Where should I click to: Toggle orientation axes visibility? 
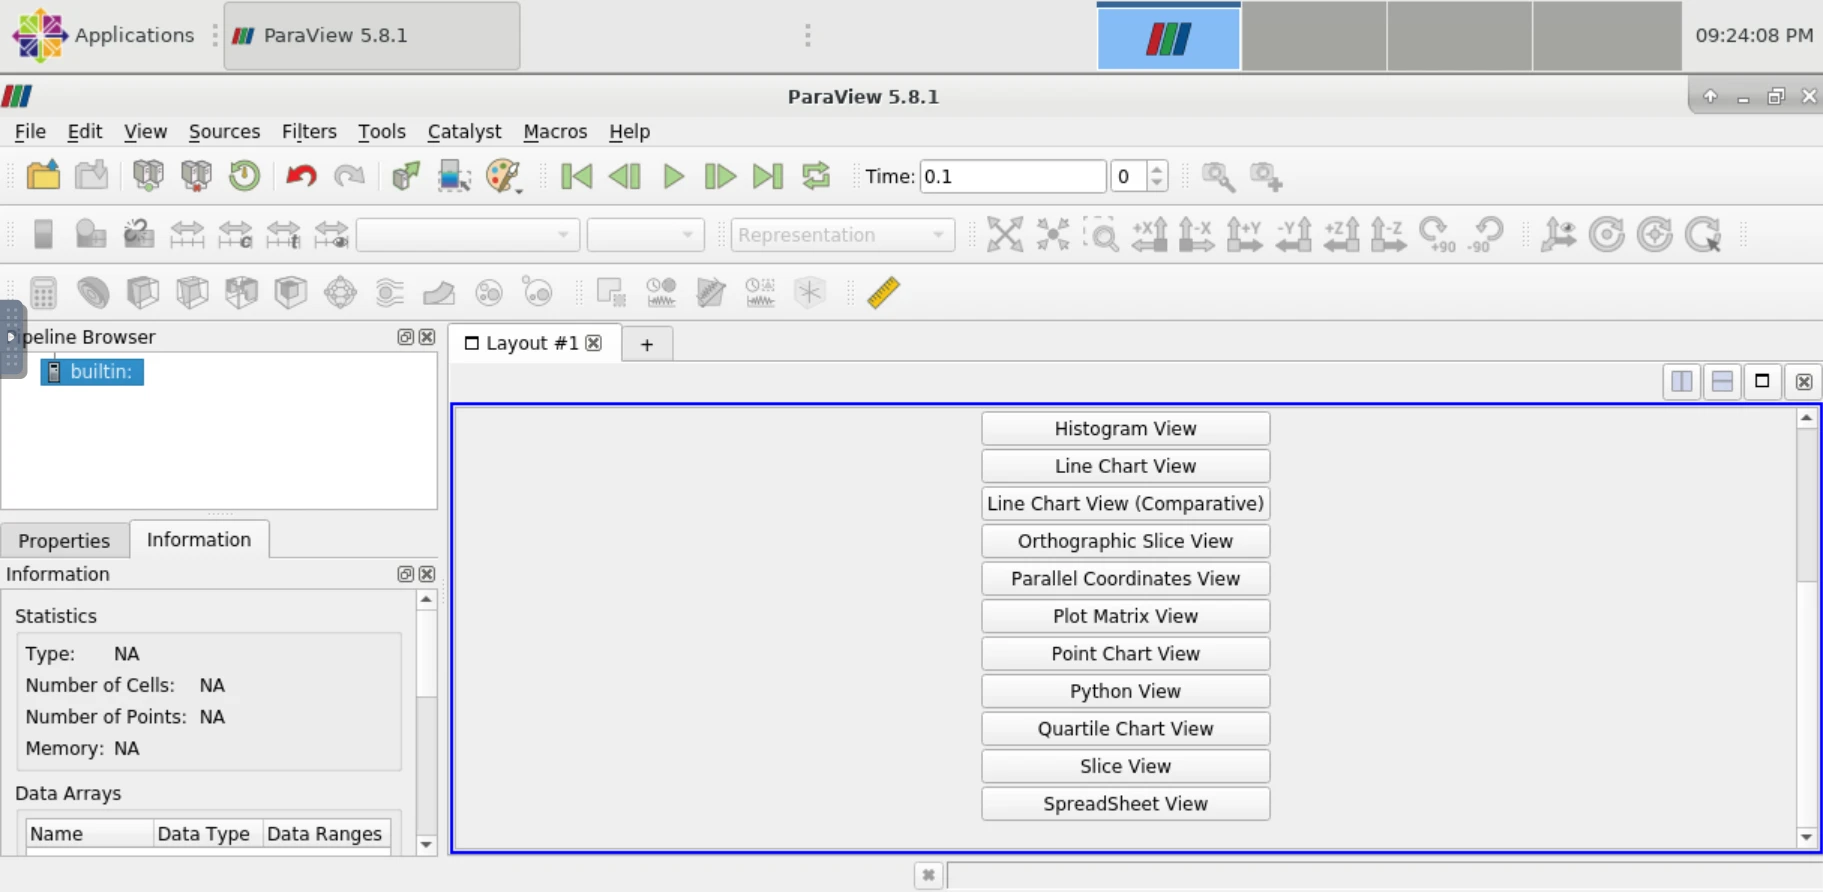(x=1559, y=234)
